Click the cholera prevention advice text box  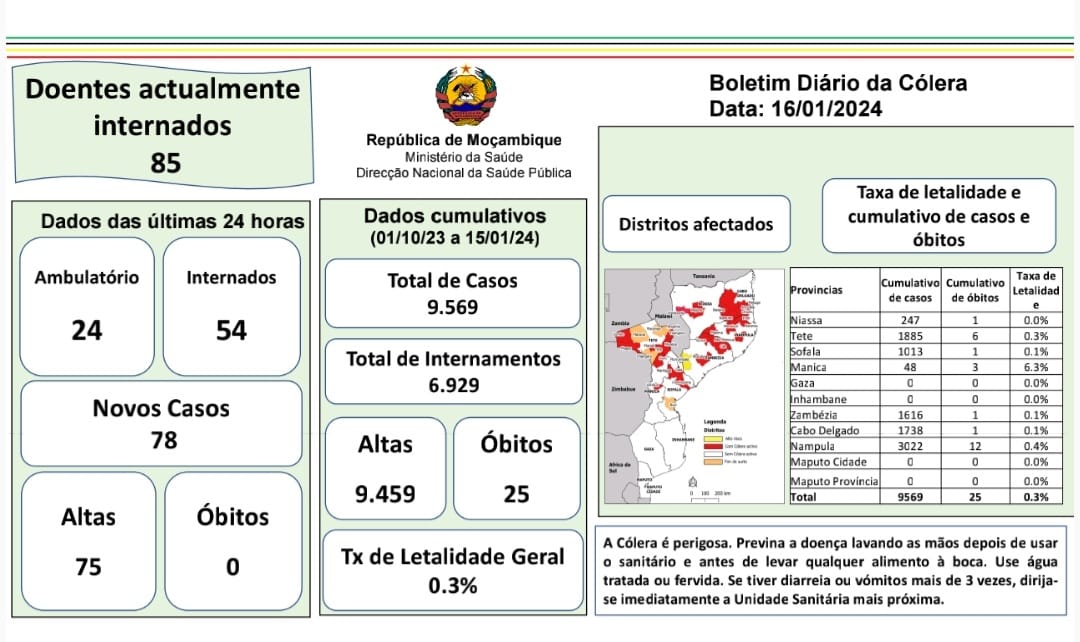click(831, 570)
